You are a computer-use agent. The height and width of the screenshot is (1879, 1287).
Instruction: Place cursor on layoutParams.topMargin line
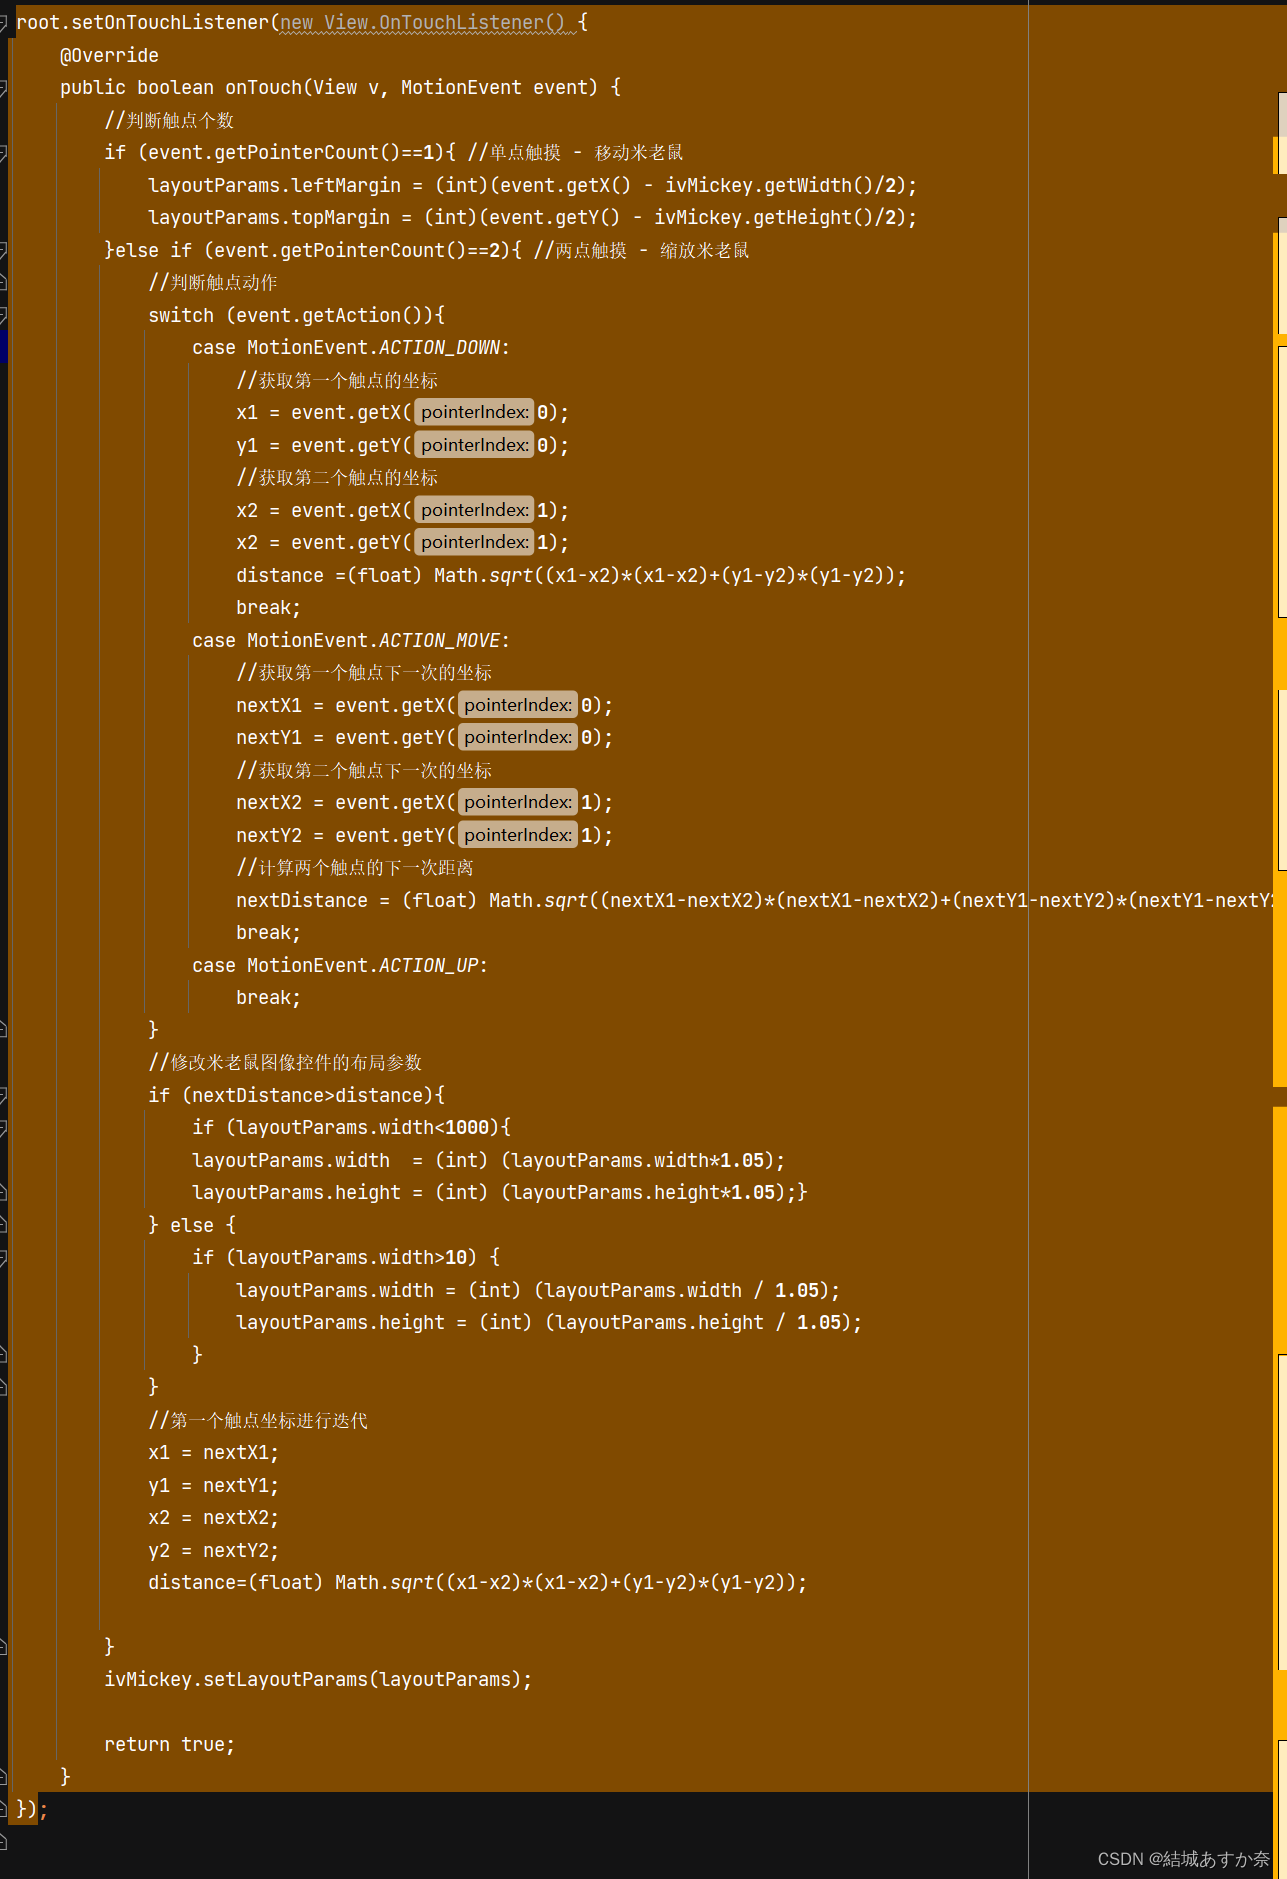532,217
